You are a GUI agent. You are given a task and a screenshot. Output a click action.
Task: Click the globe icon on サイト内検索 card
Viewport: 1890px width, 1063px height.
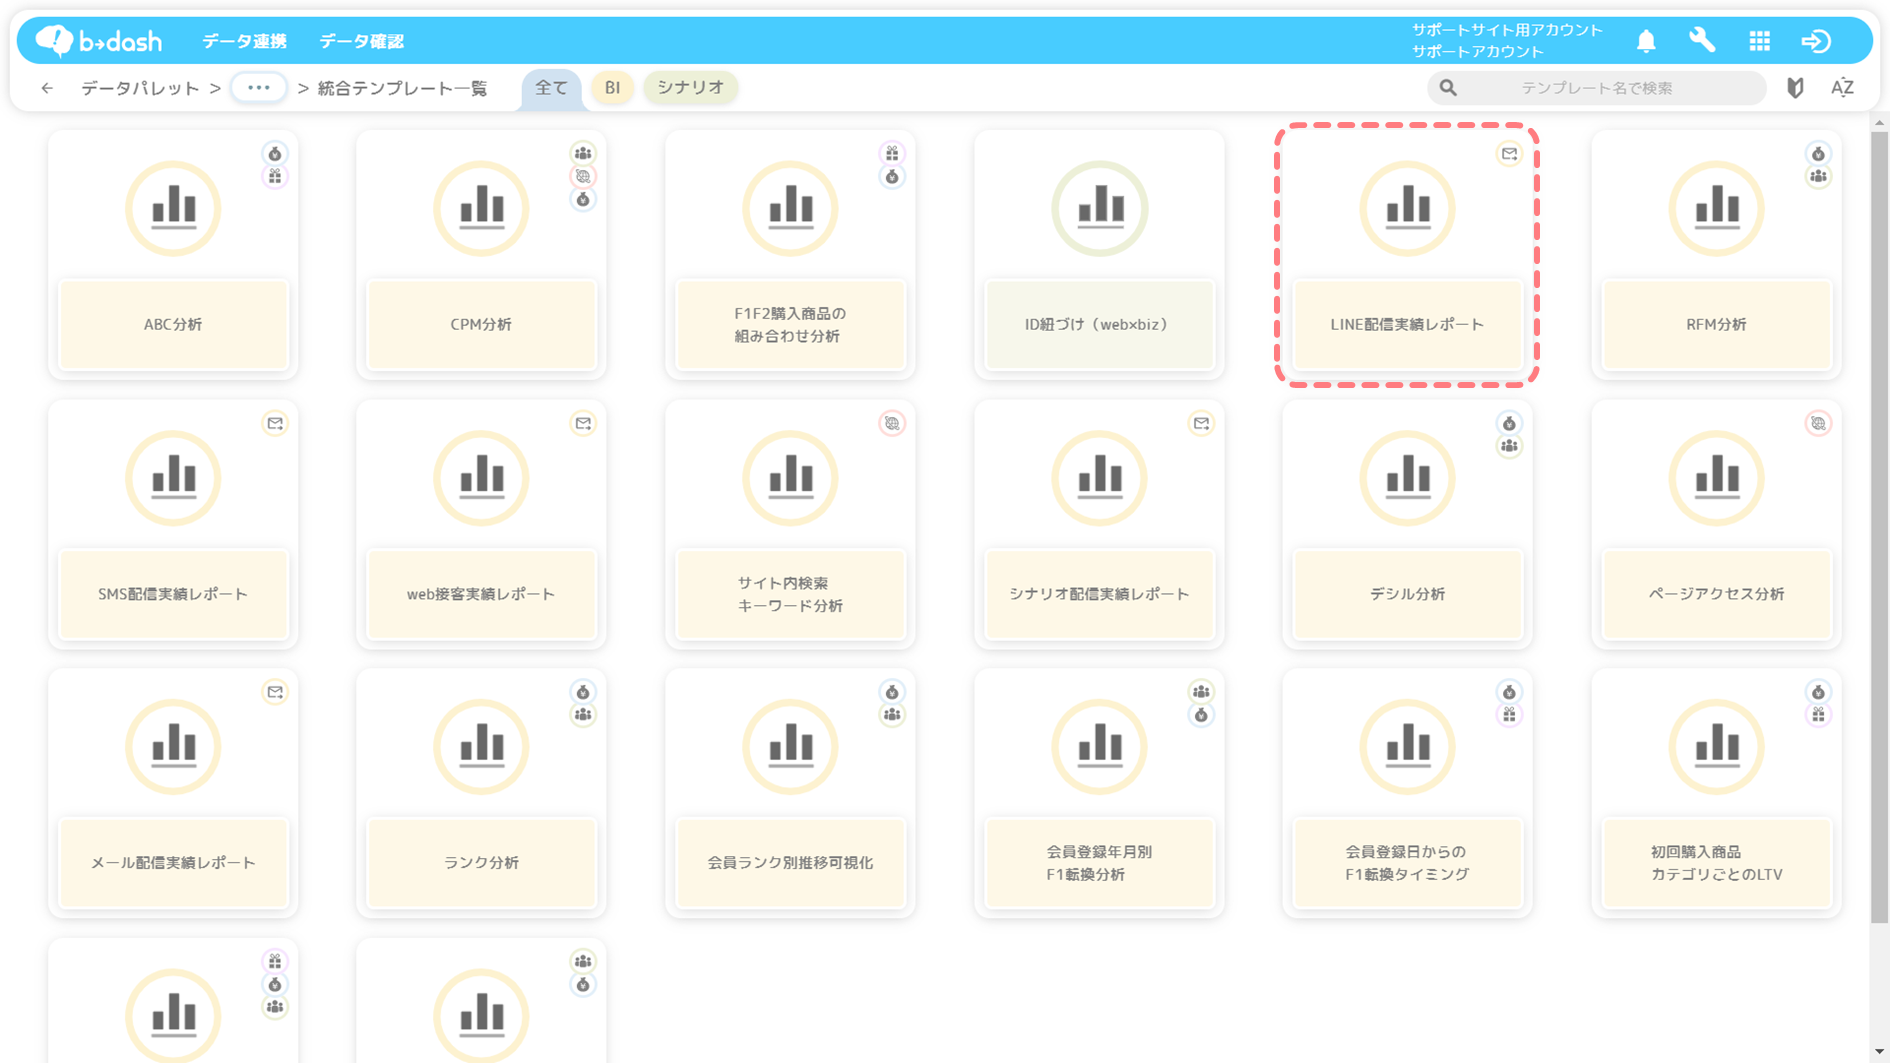click(892, 423)
